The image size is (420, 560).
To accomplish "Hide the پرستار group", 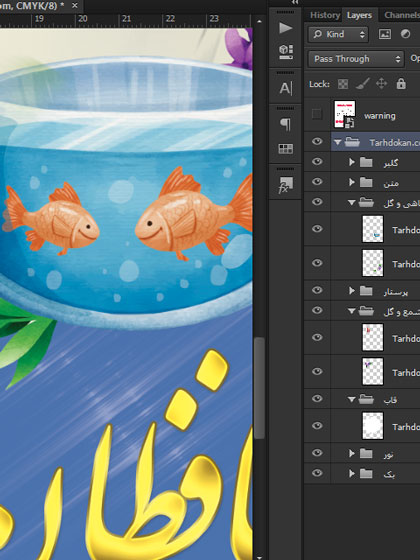I will tap(317, 290).
